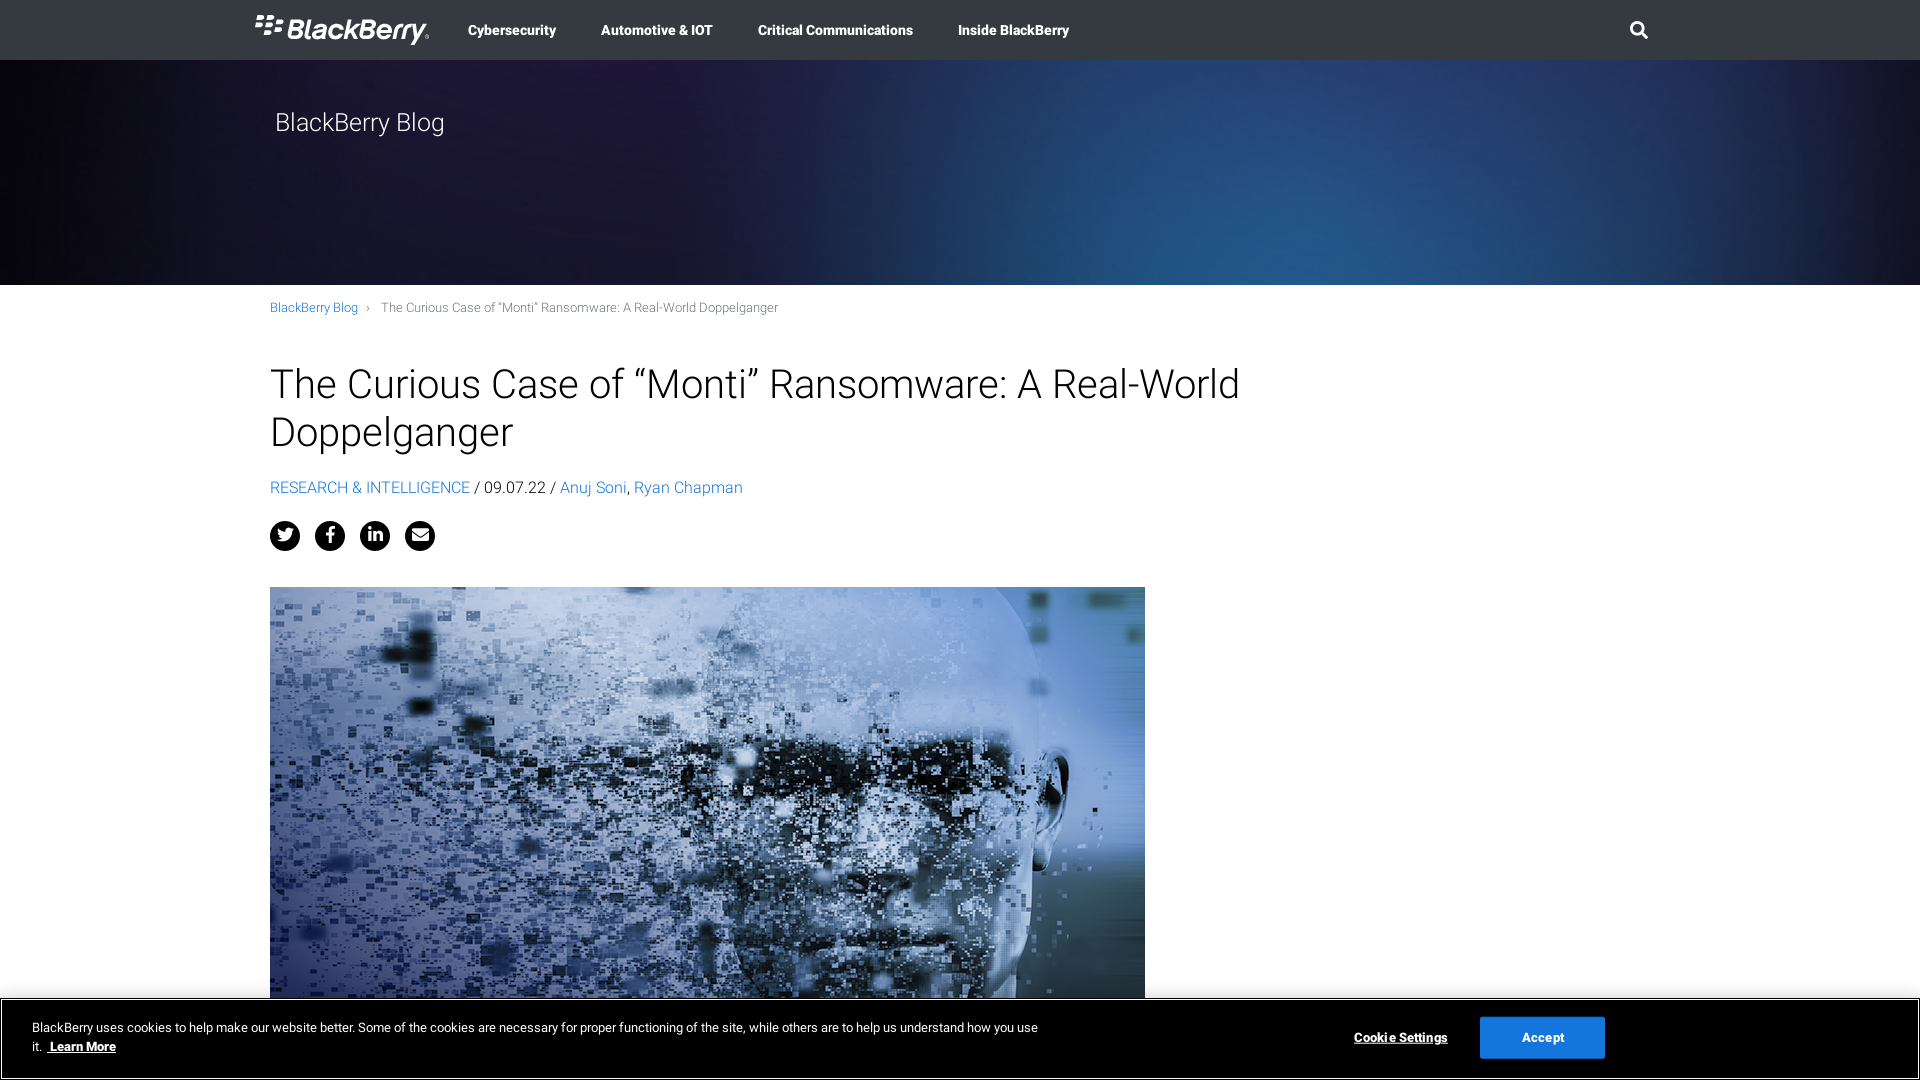Click the BlackBerry logo

click(341, 30)
